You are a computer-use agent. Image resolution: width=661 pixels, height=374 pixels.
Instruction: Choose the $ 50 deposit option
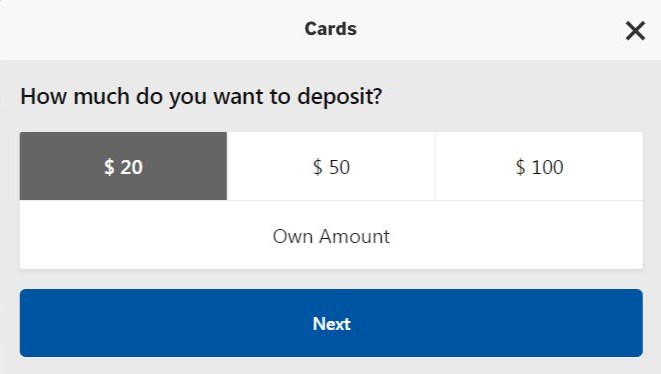coord(331,166)
